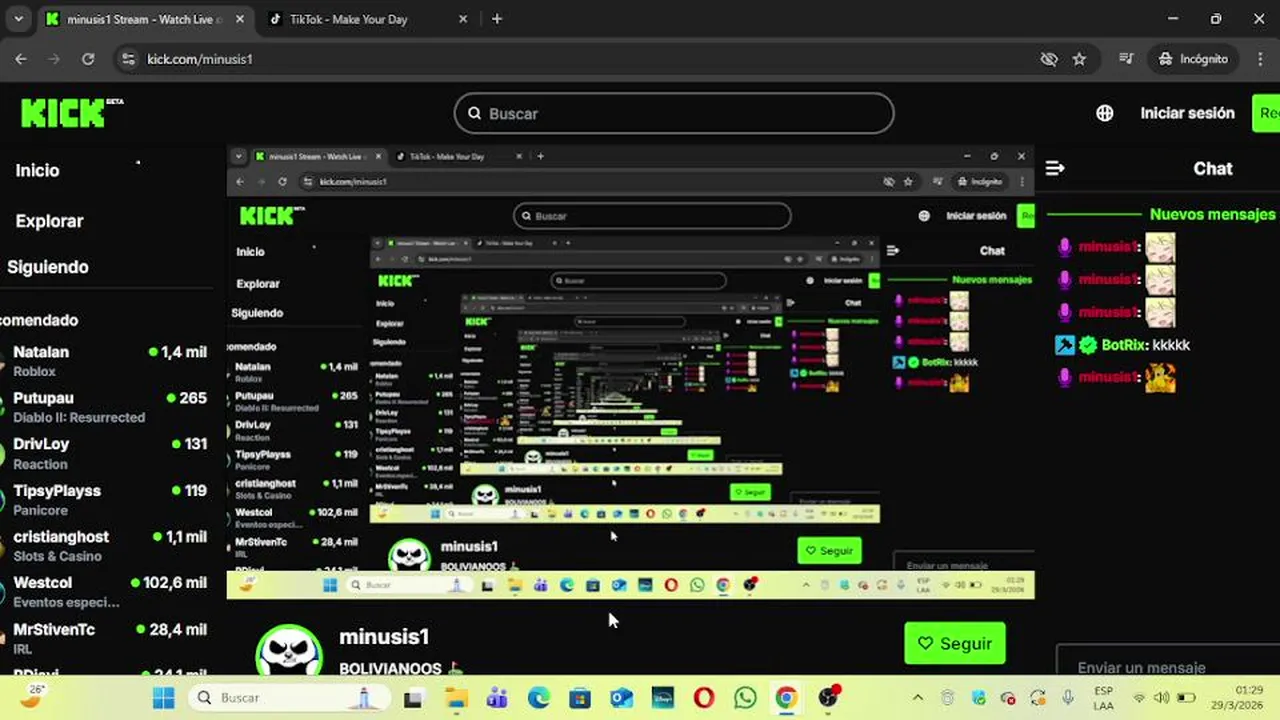1280x720 pixels.
Task: Click the minusis1 channel name below the video
Action: click(384, 637)
